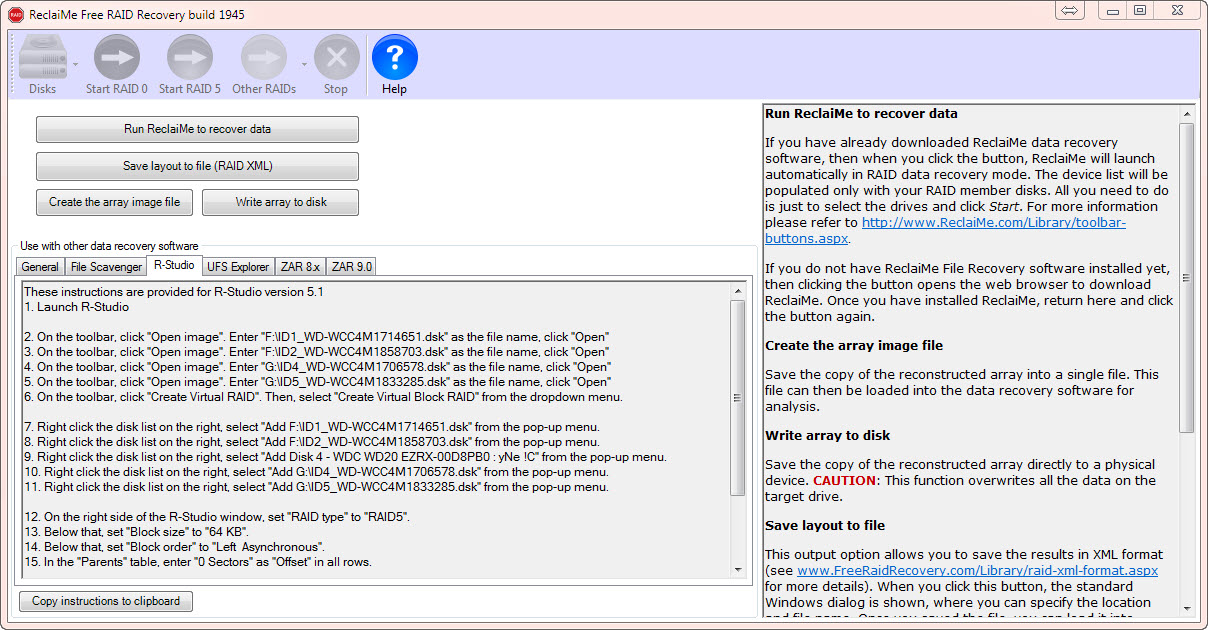Switch to the File Scavenger tab
The image size is (1208, 630).
(x=106, y=267)
